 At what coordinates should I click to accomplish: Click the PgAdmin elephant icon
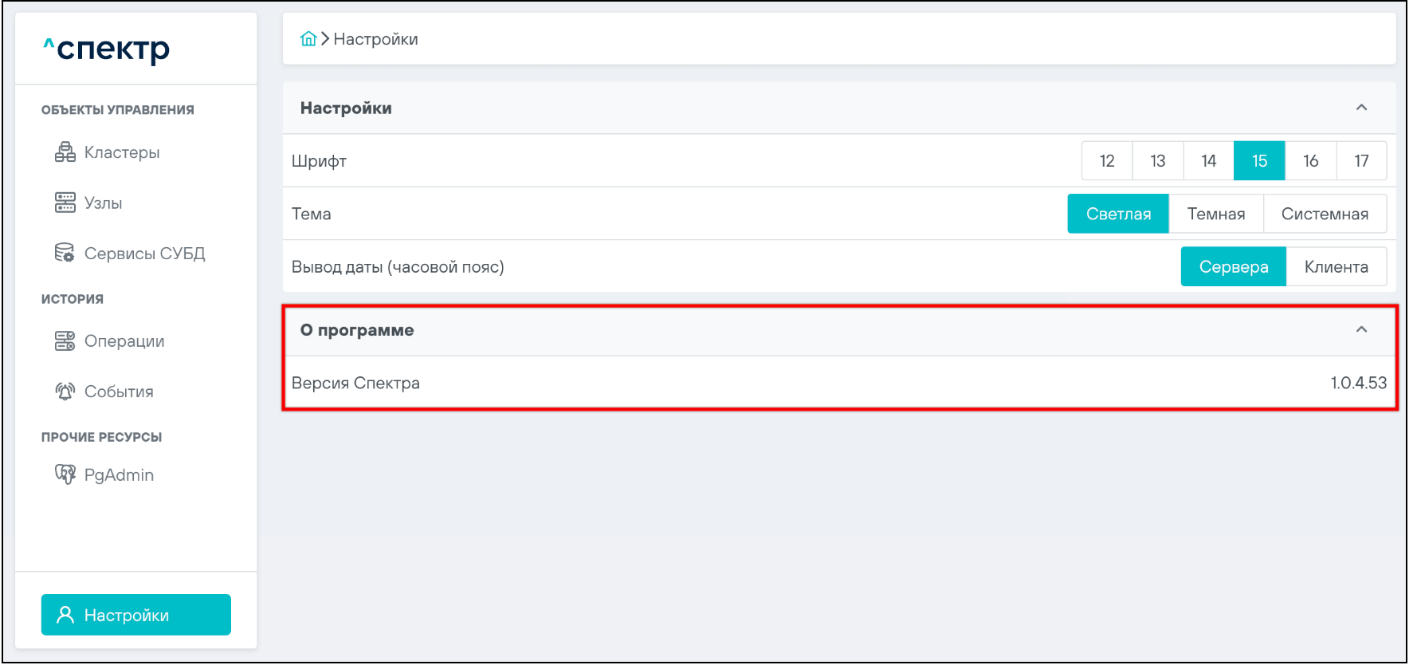pos(65,475)
